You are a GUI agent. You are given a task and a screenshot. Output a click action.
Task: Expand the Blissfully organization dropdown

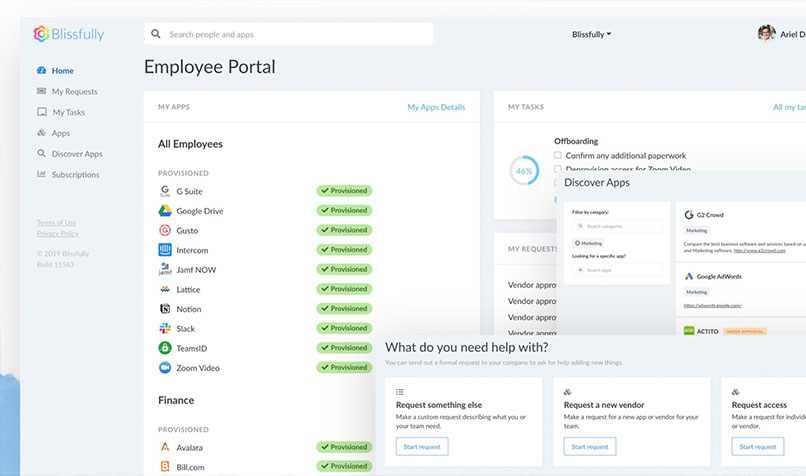(591, 34)
